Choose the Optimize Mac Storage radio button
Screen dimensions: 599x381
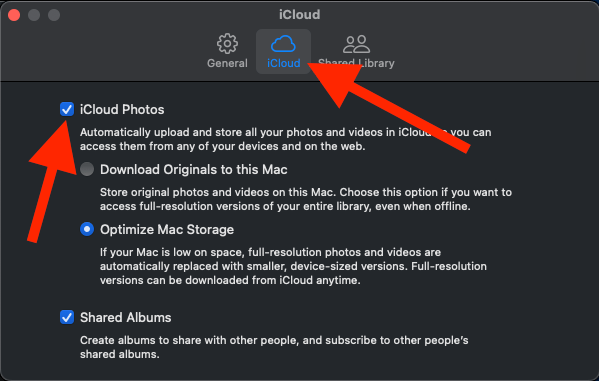tap(87, 229)
